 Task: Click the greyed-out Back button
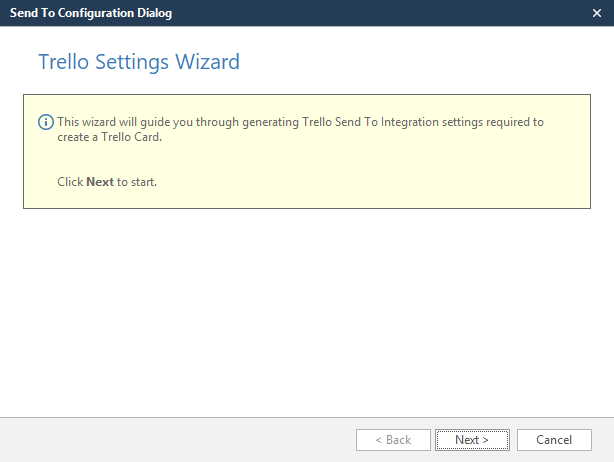393,440
